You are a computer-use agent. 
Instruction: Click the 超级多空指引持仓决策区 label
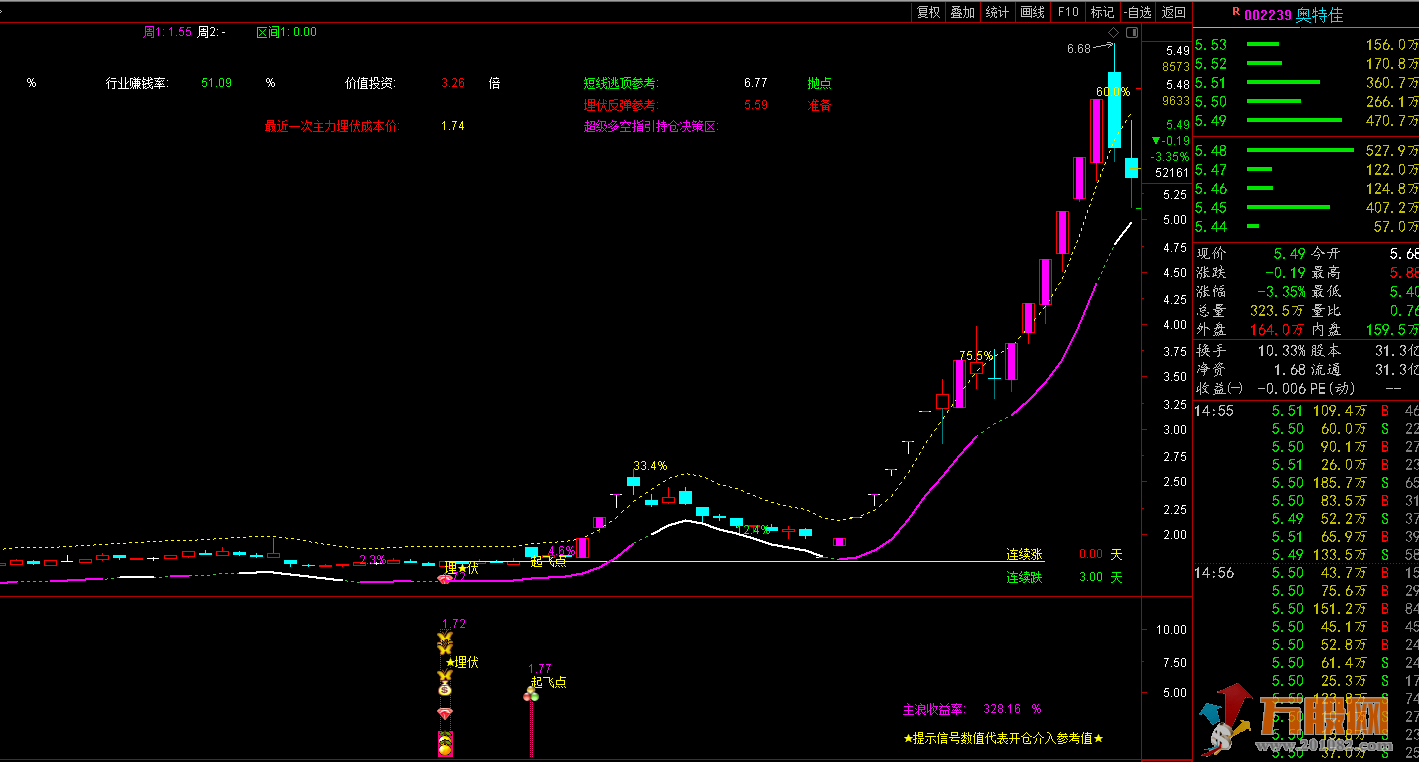point(651,127)
